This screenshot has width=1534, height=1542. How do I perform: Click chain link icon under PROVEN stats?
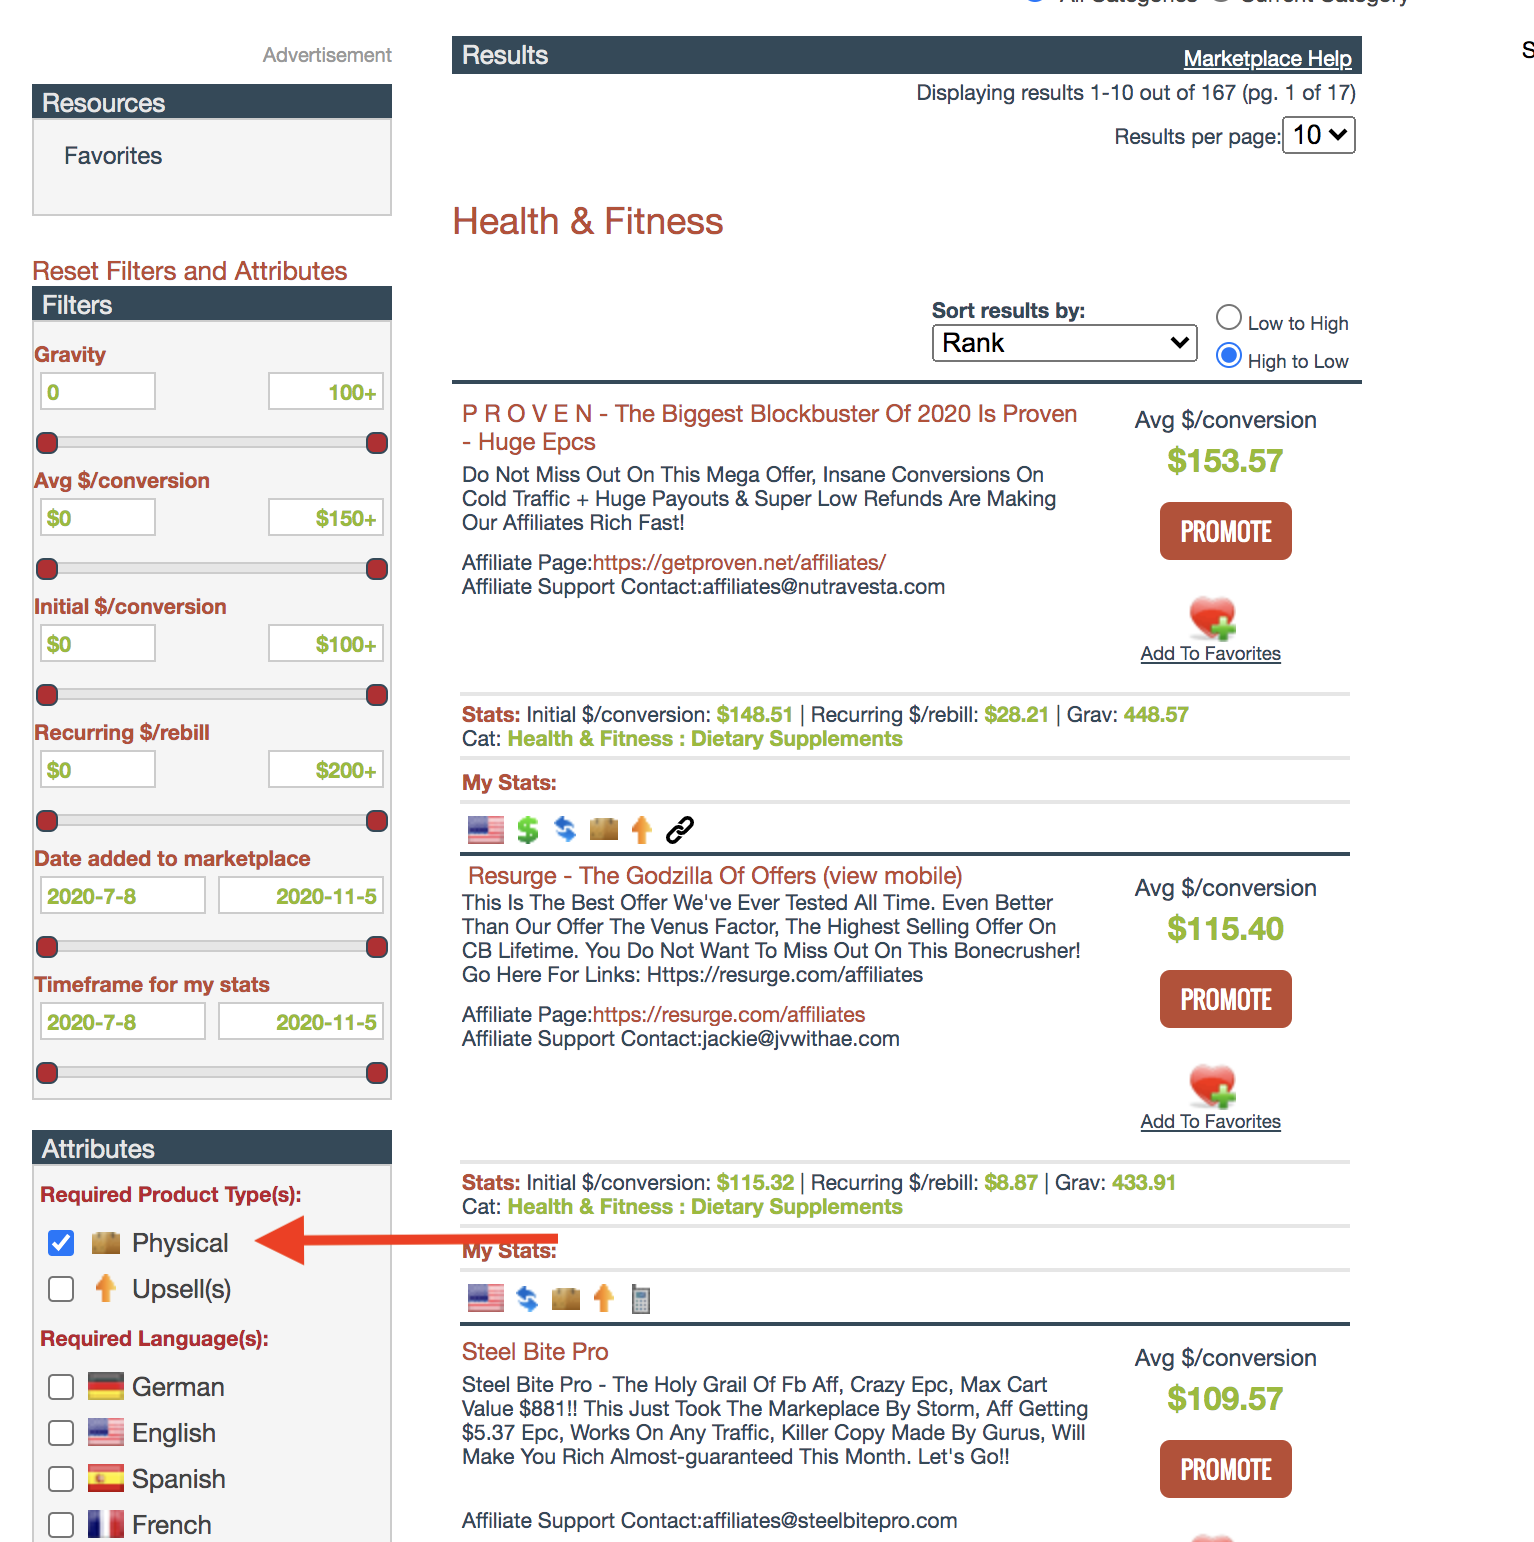click(680, 829)
